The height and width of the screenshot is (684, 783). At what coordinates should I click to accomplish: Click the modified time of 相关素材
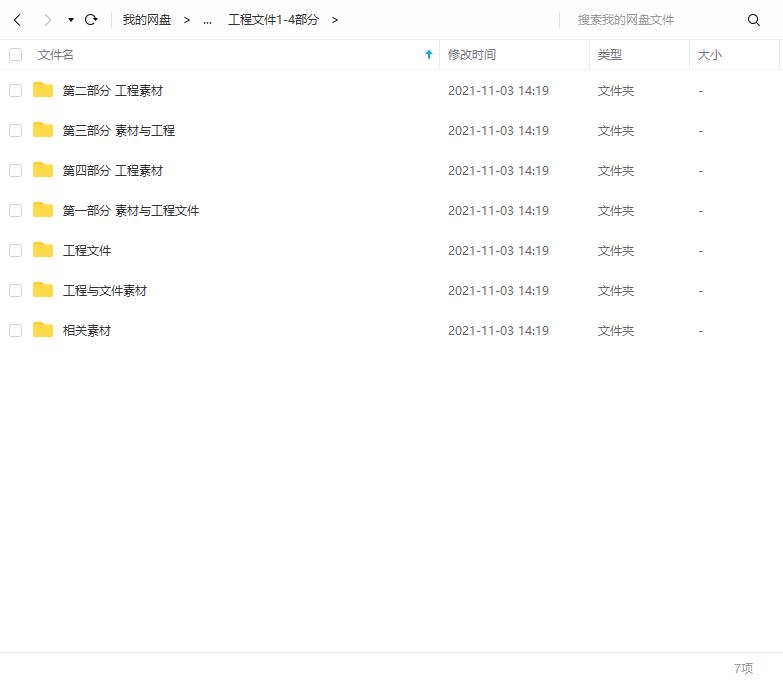click(498, 330)
